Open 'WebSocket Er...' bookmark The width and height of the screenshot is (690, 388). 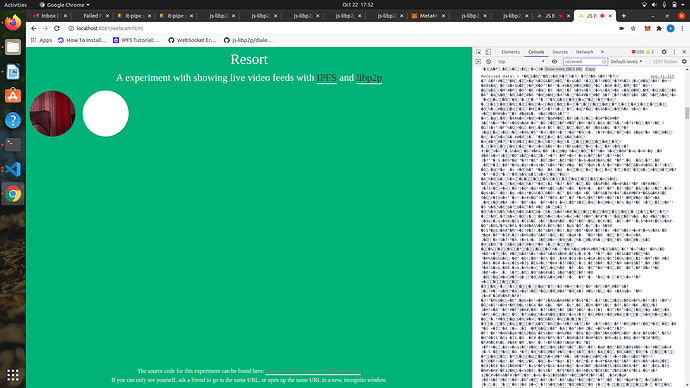(192, 40)
